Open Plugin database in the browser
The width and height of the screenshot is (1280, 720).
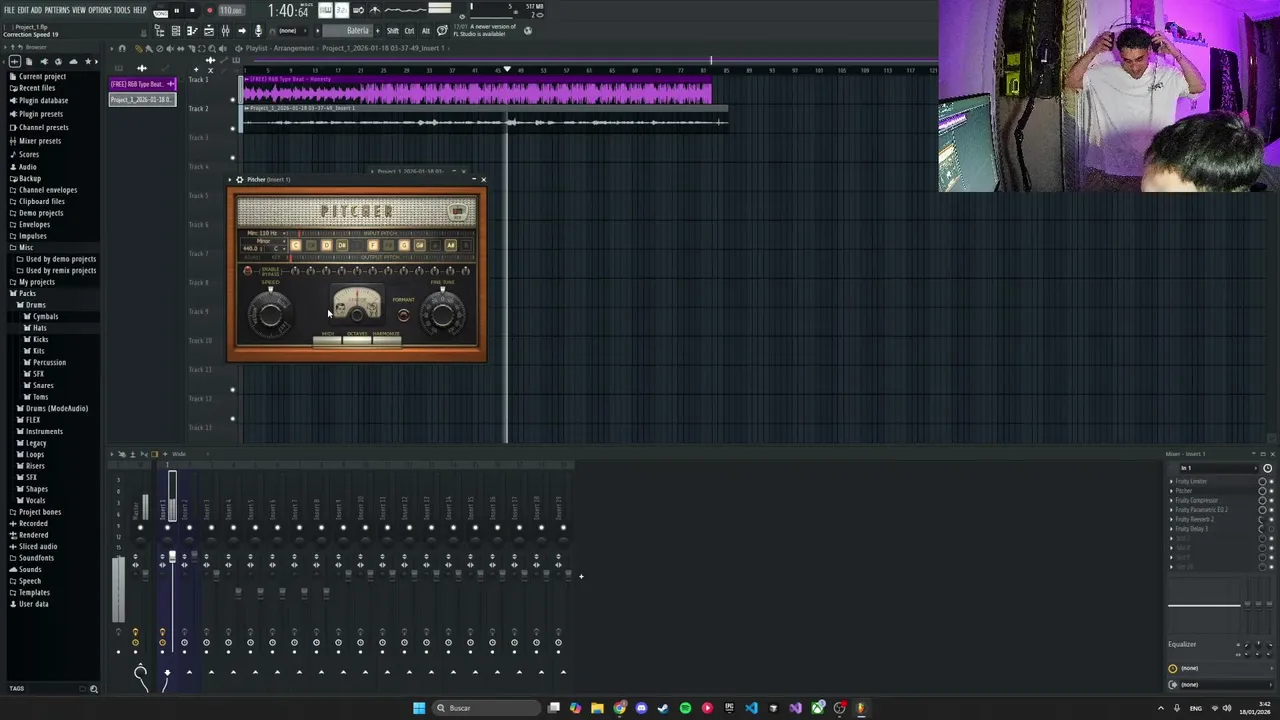[x=43, y=100]
